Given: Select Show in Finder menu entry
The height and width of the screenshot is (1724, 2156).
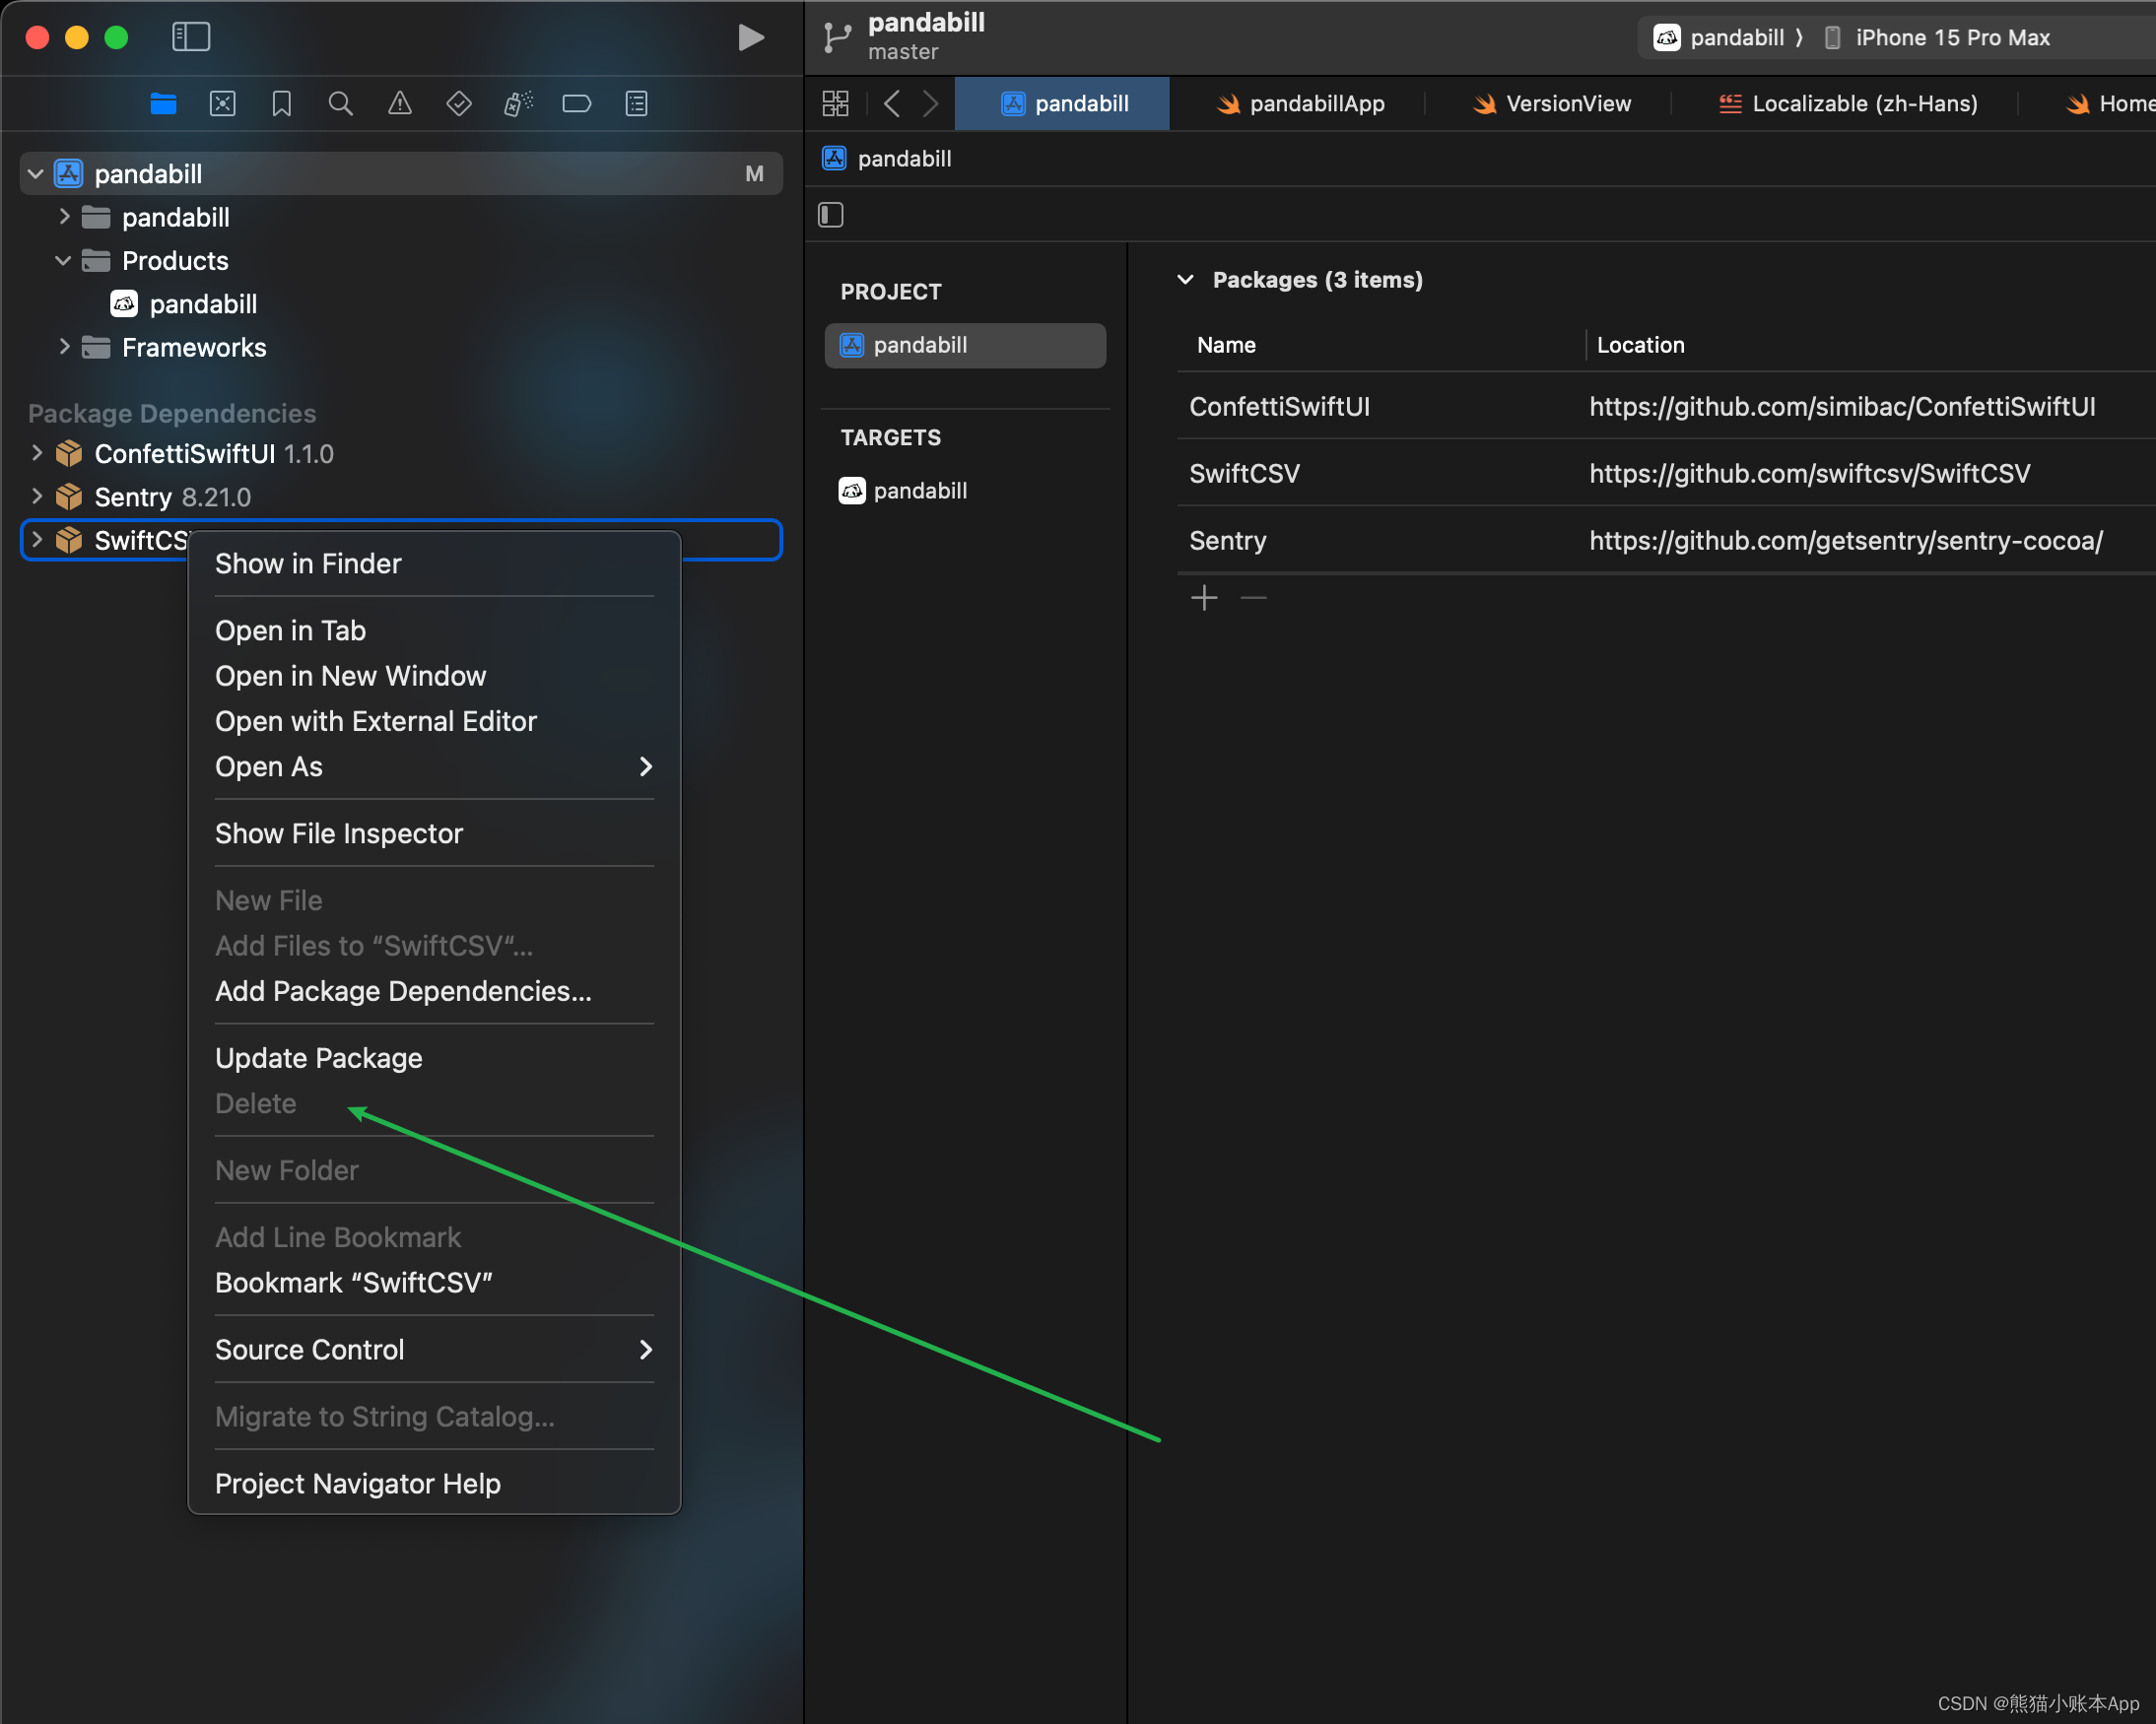Looking at the screenshot, I should coord(308,564).
